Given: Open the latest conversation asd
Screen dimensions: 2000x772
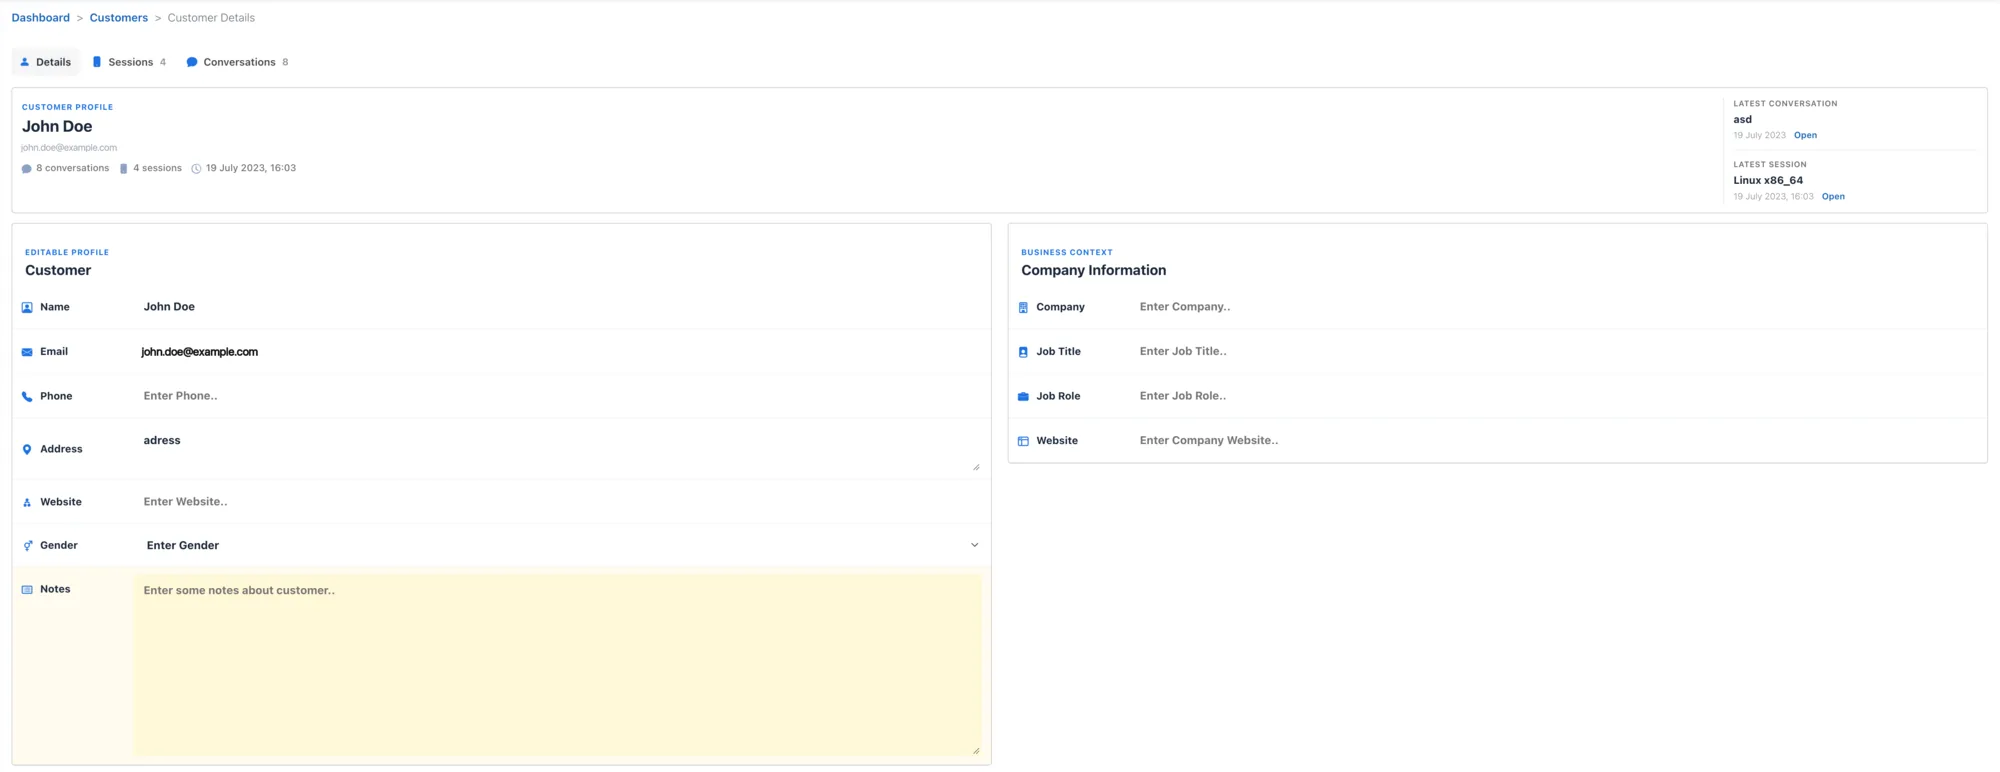Looking at the screenshot, I should pos(1805,135).
